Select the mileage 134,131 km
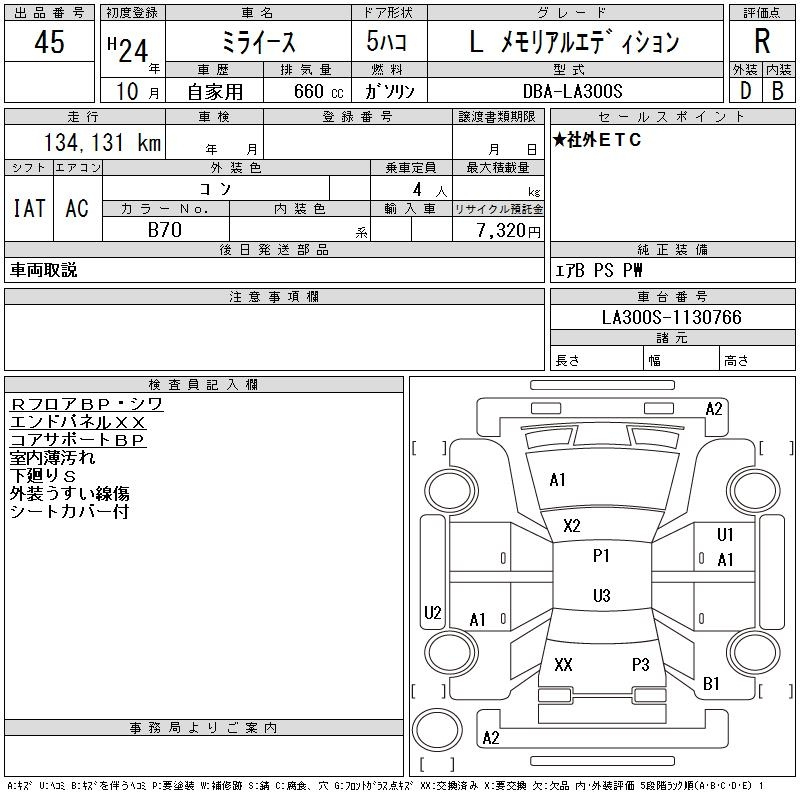Viewport: 800px width, 800px height. click(103, 142)
